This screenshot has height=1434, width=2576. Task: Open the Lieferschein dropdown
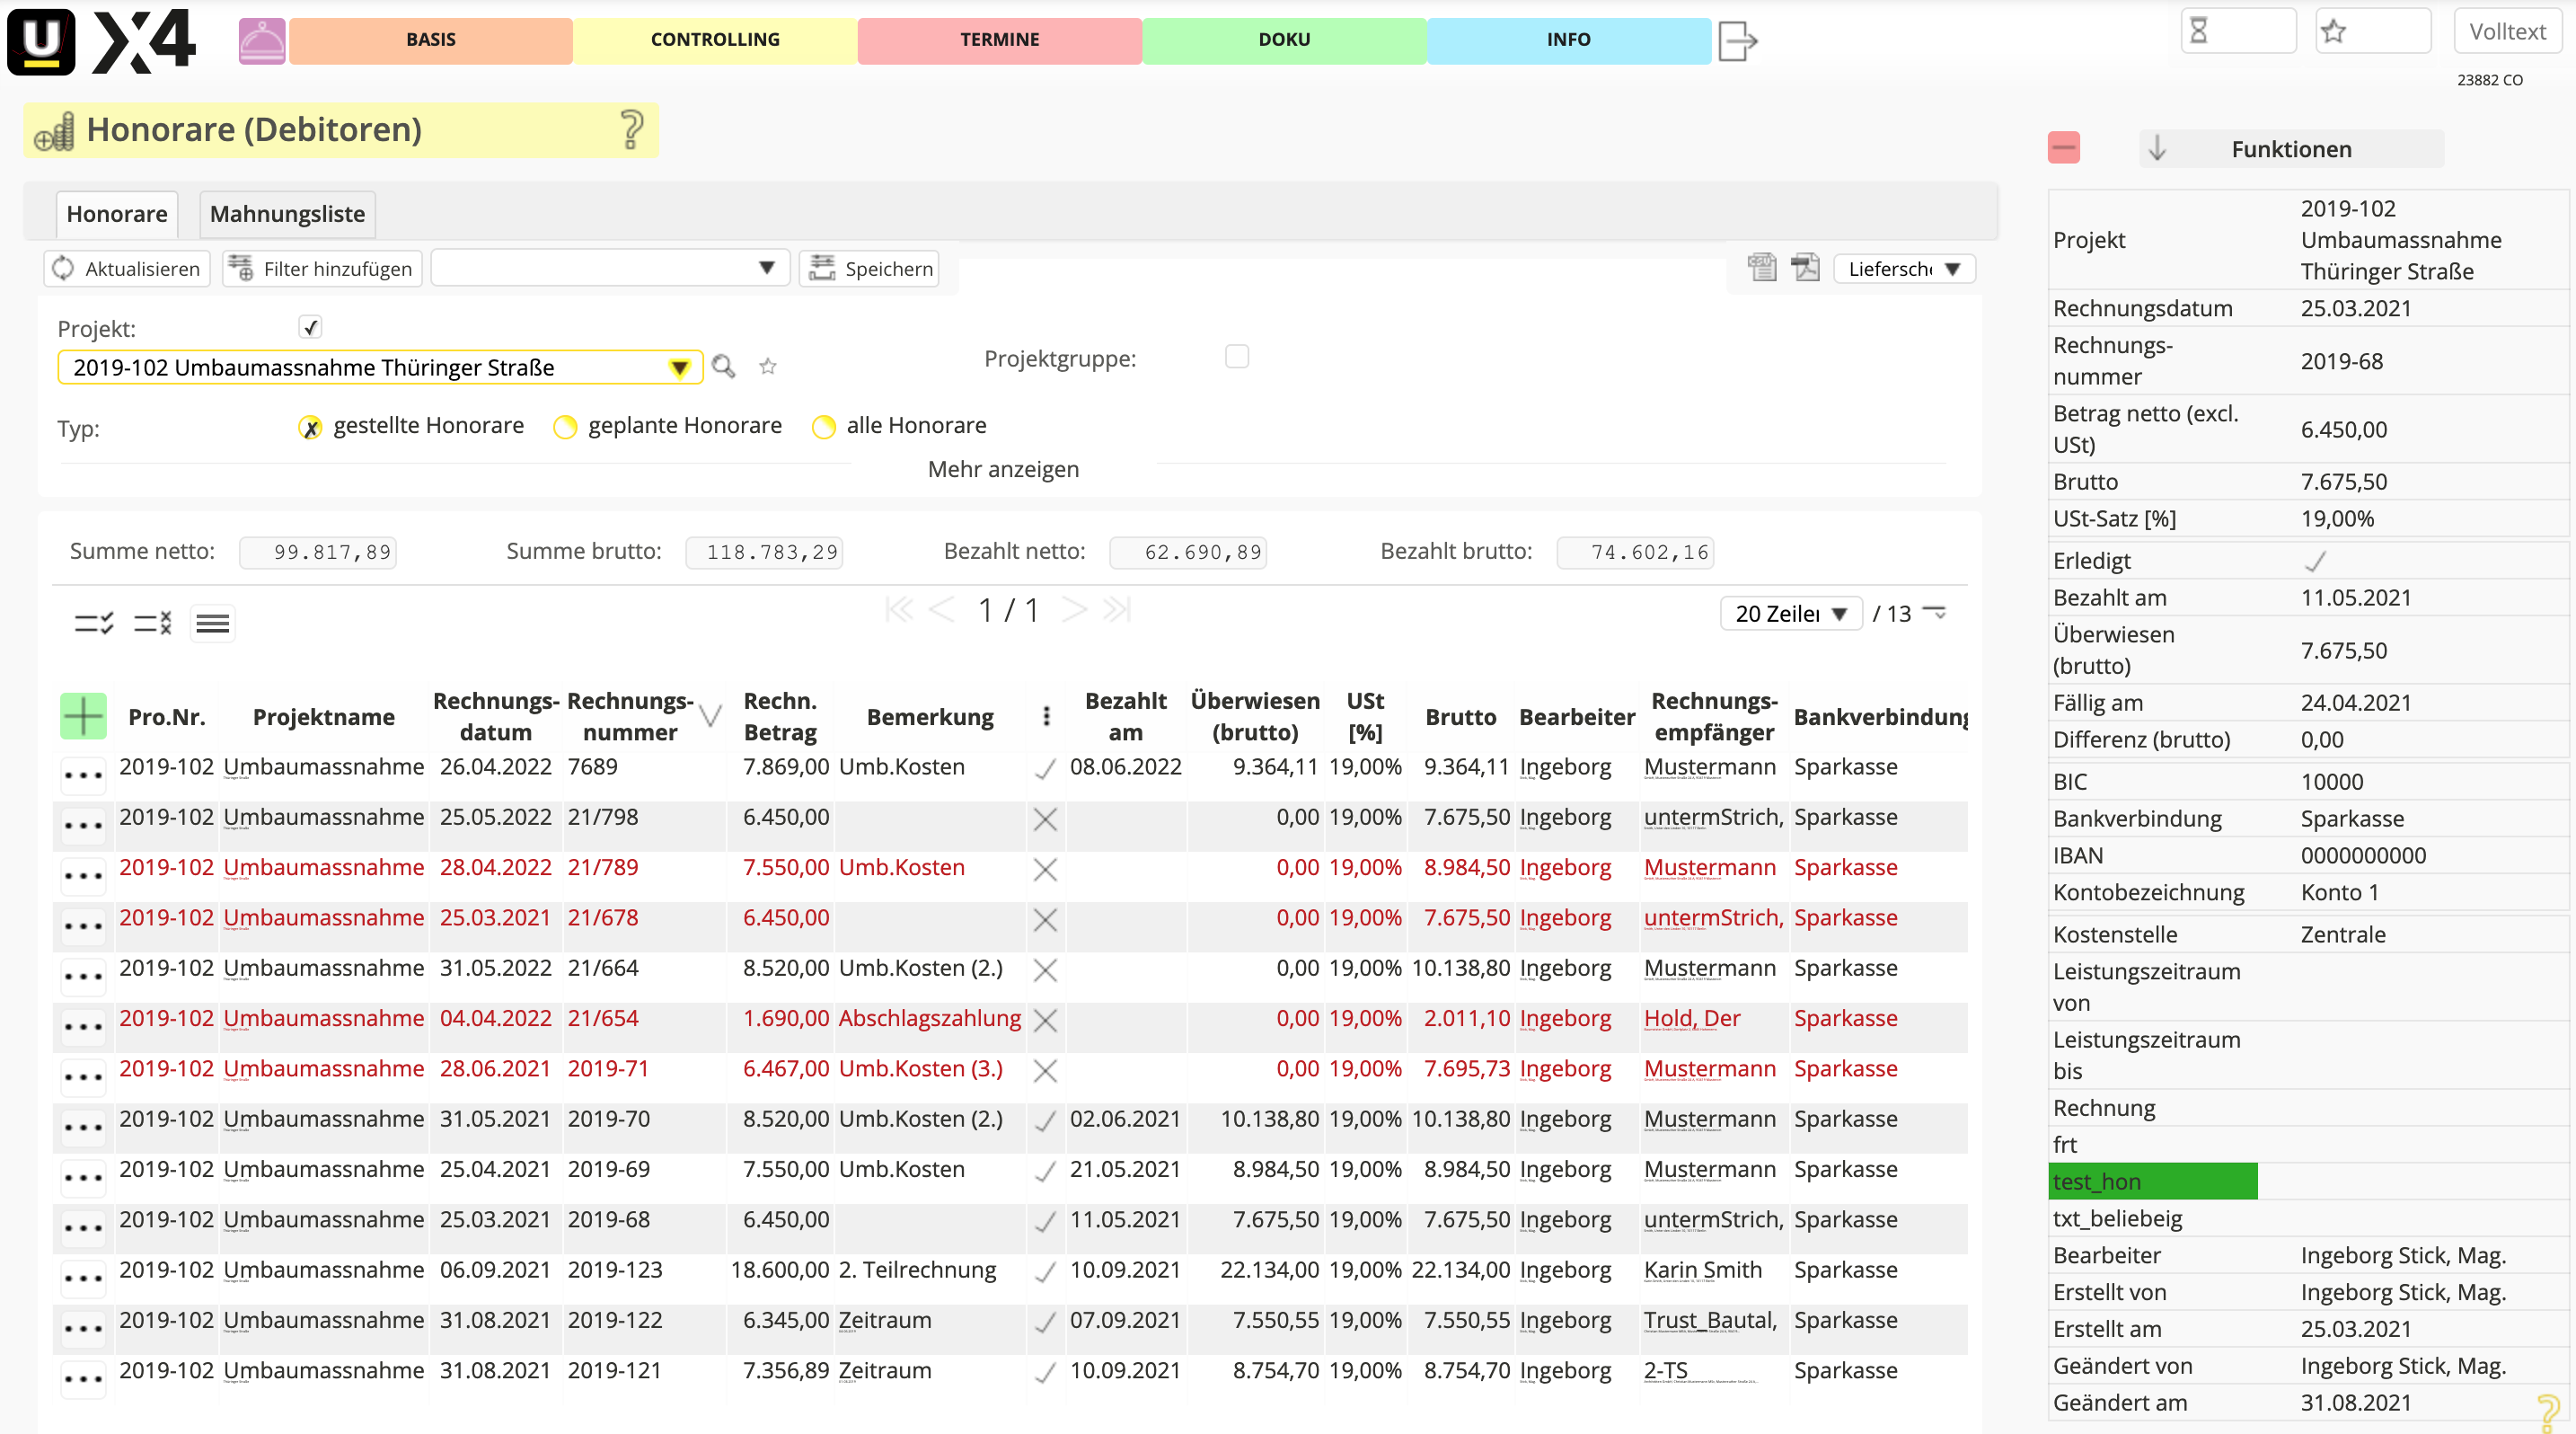click(1903, 269)
